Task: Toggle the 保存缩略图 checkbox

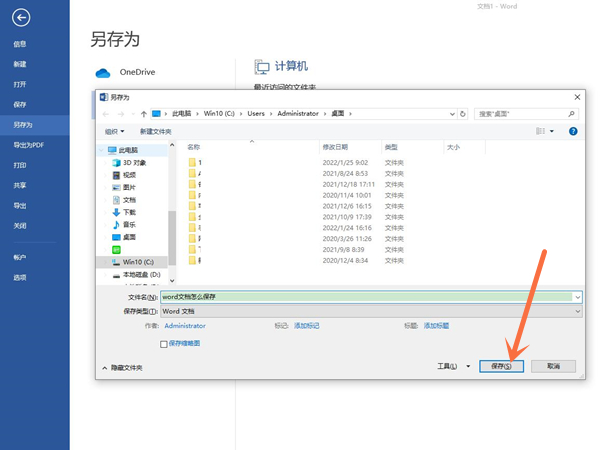Action: pyautogui.click(x=164, y=344)
